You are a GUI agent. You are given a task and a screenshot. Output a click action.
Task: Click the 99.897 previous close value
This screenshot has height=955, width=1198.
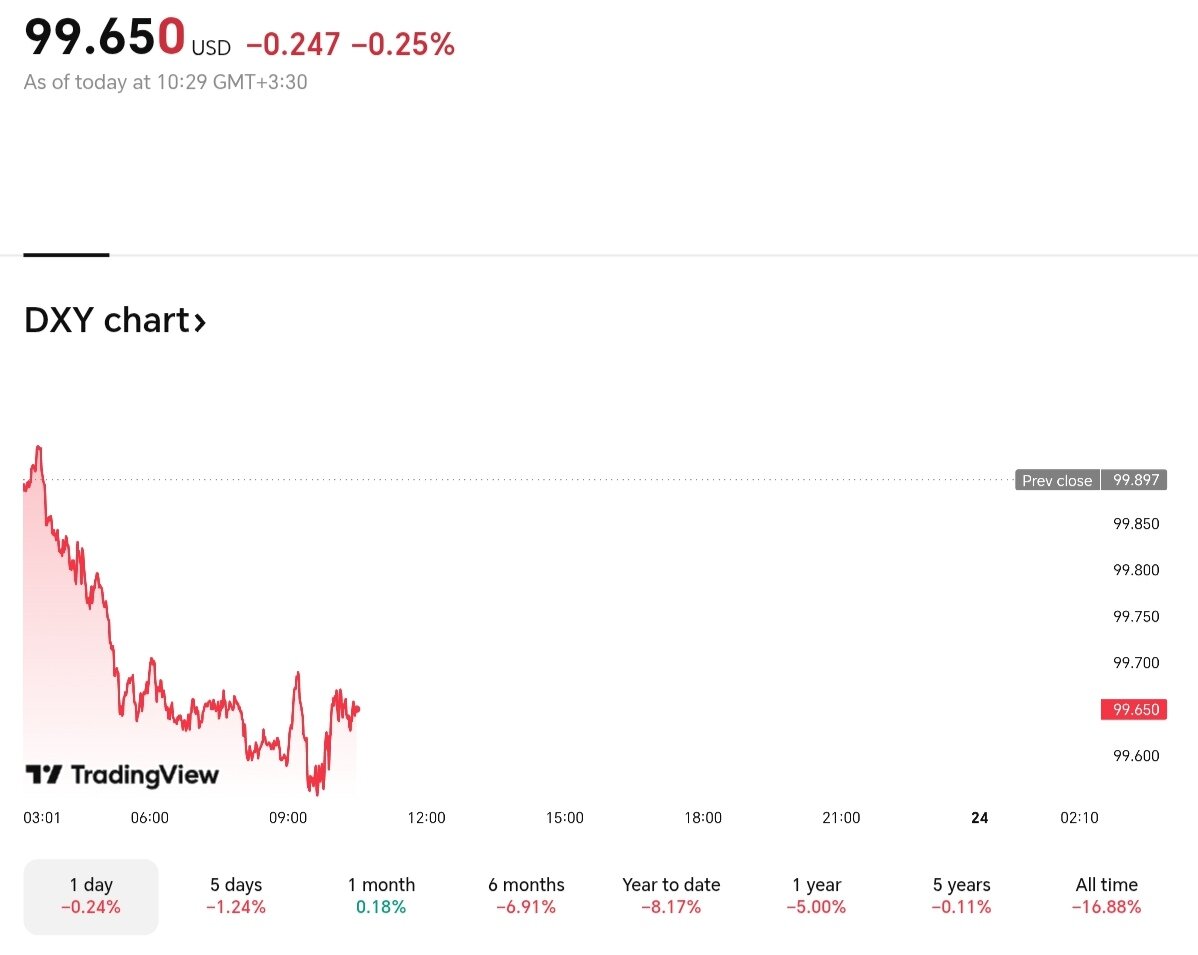(1136, 481)
